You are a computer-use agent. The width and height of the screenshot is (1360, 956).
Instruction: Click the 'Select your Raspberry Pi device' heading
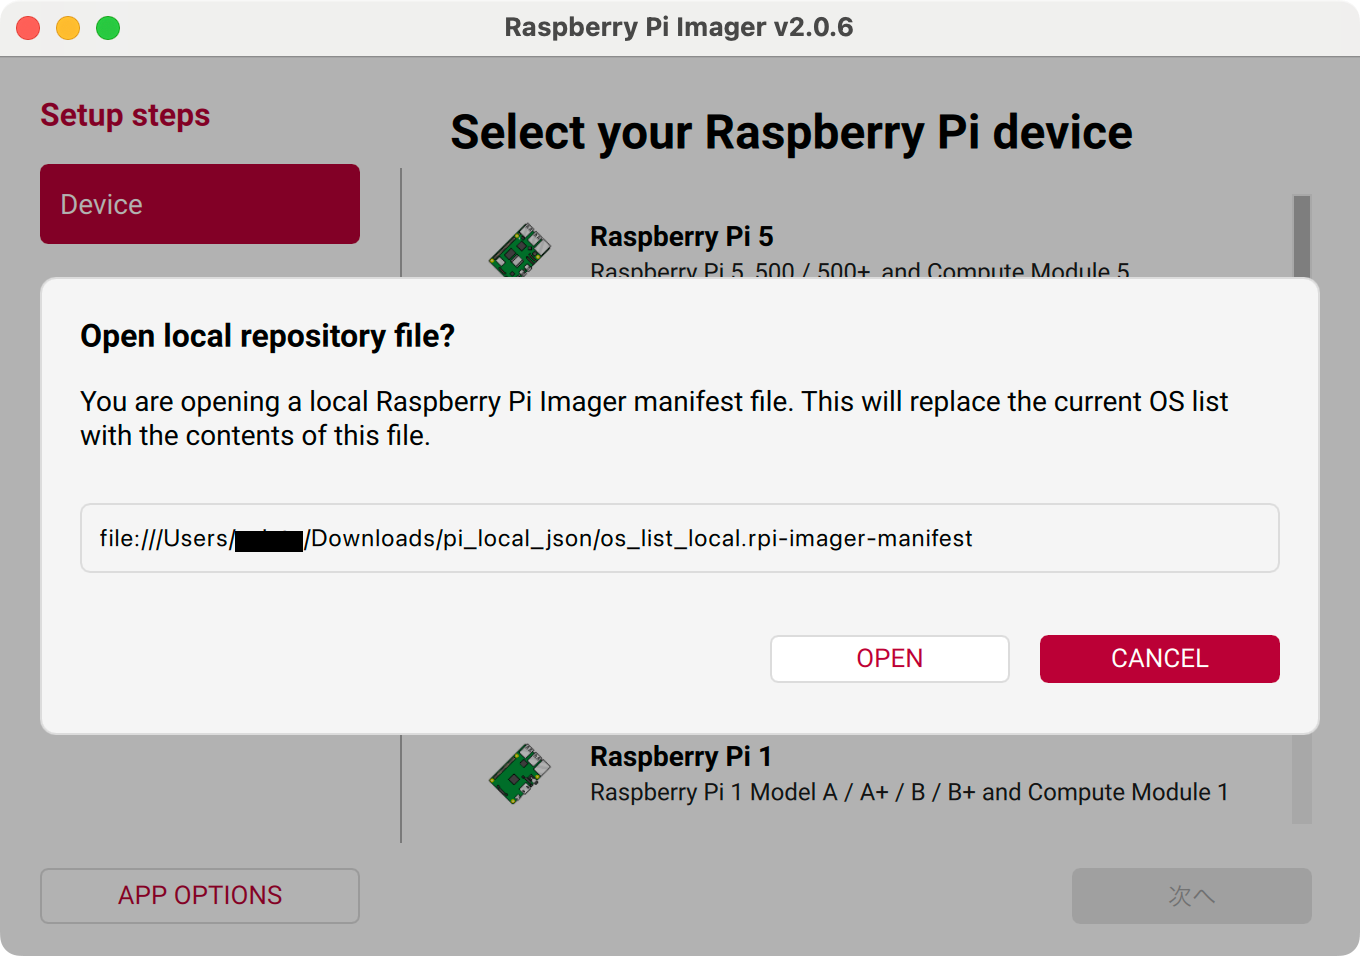click(x=791, y=133)
